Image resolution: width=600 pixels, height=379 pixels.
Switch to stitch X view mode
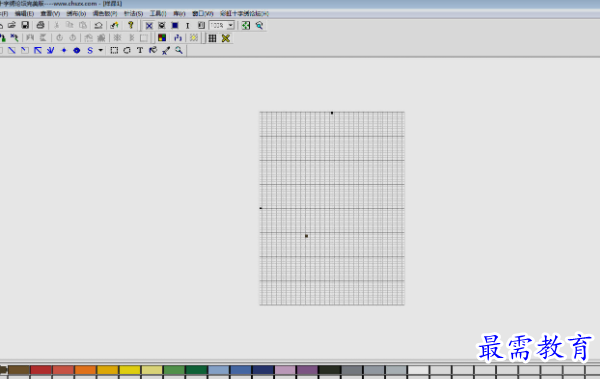tap(149, 26)
